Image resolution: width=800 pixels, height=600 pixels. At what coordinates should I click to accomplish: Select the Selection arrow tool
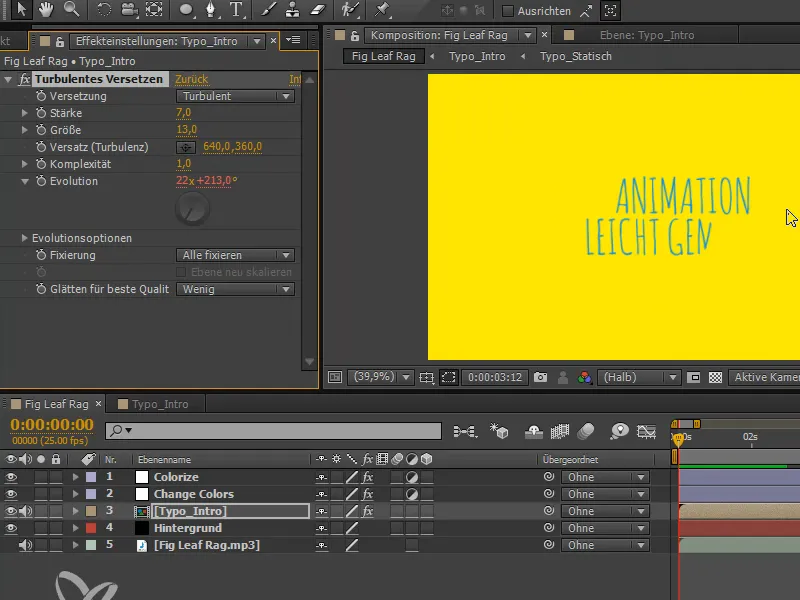click(21, 9)
